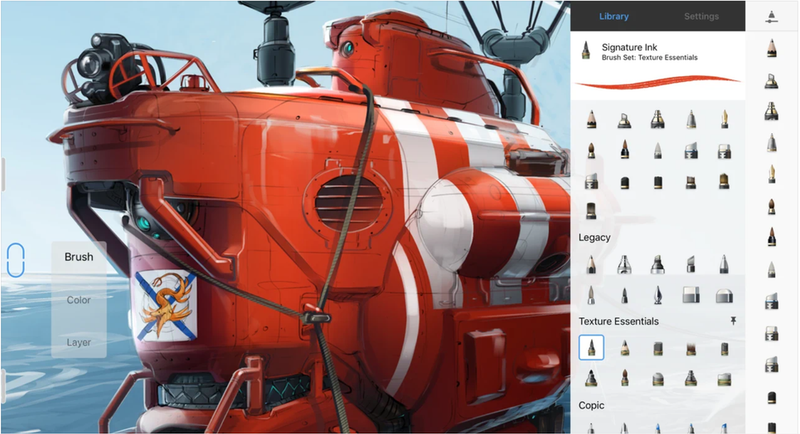Expand the Copic brush set header
Screen dimensions: 800x434
(594, 405)
